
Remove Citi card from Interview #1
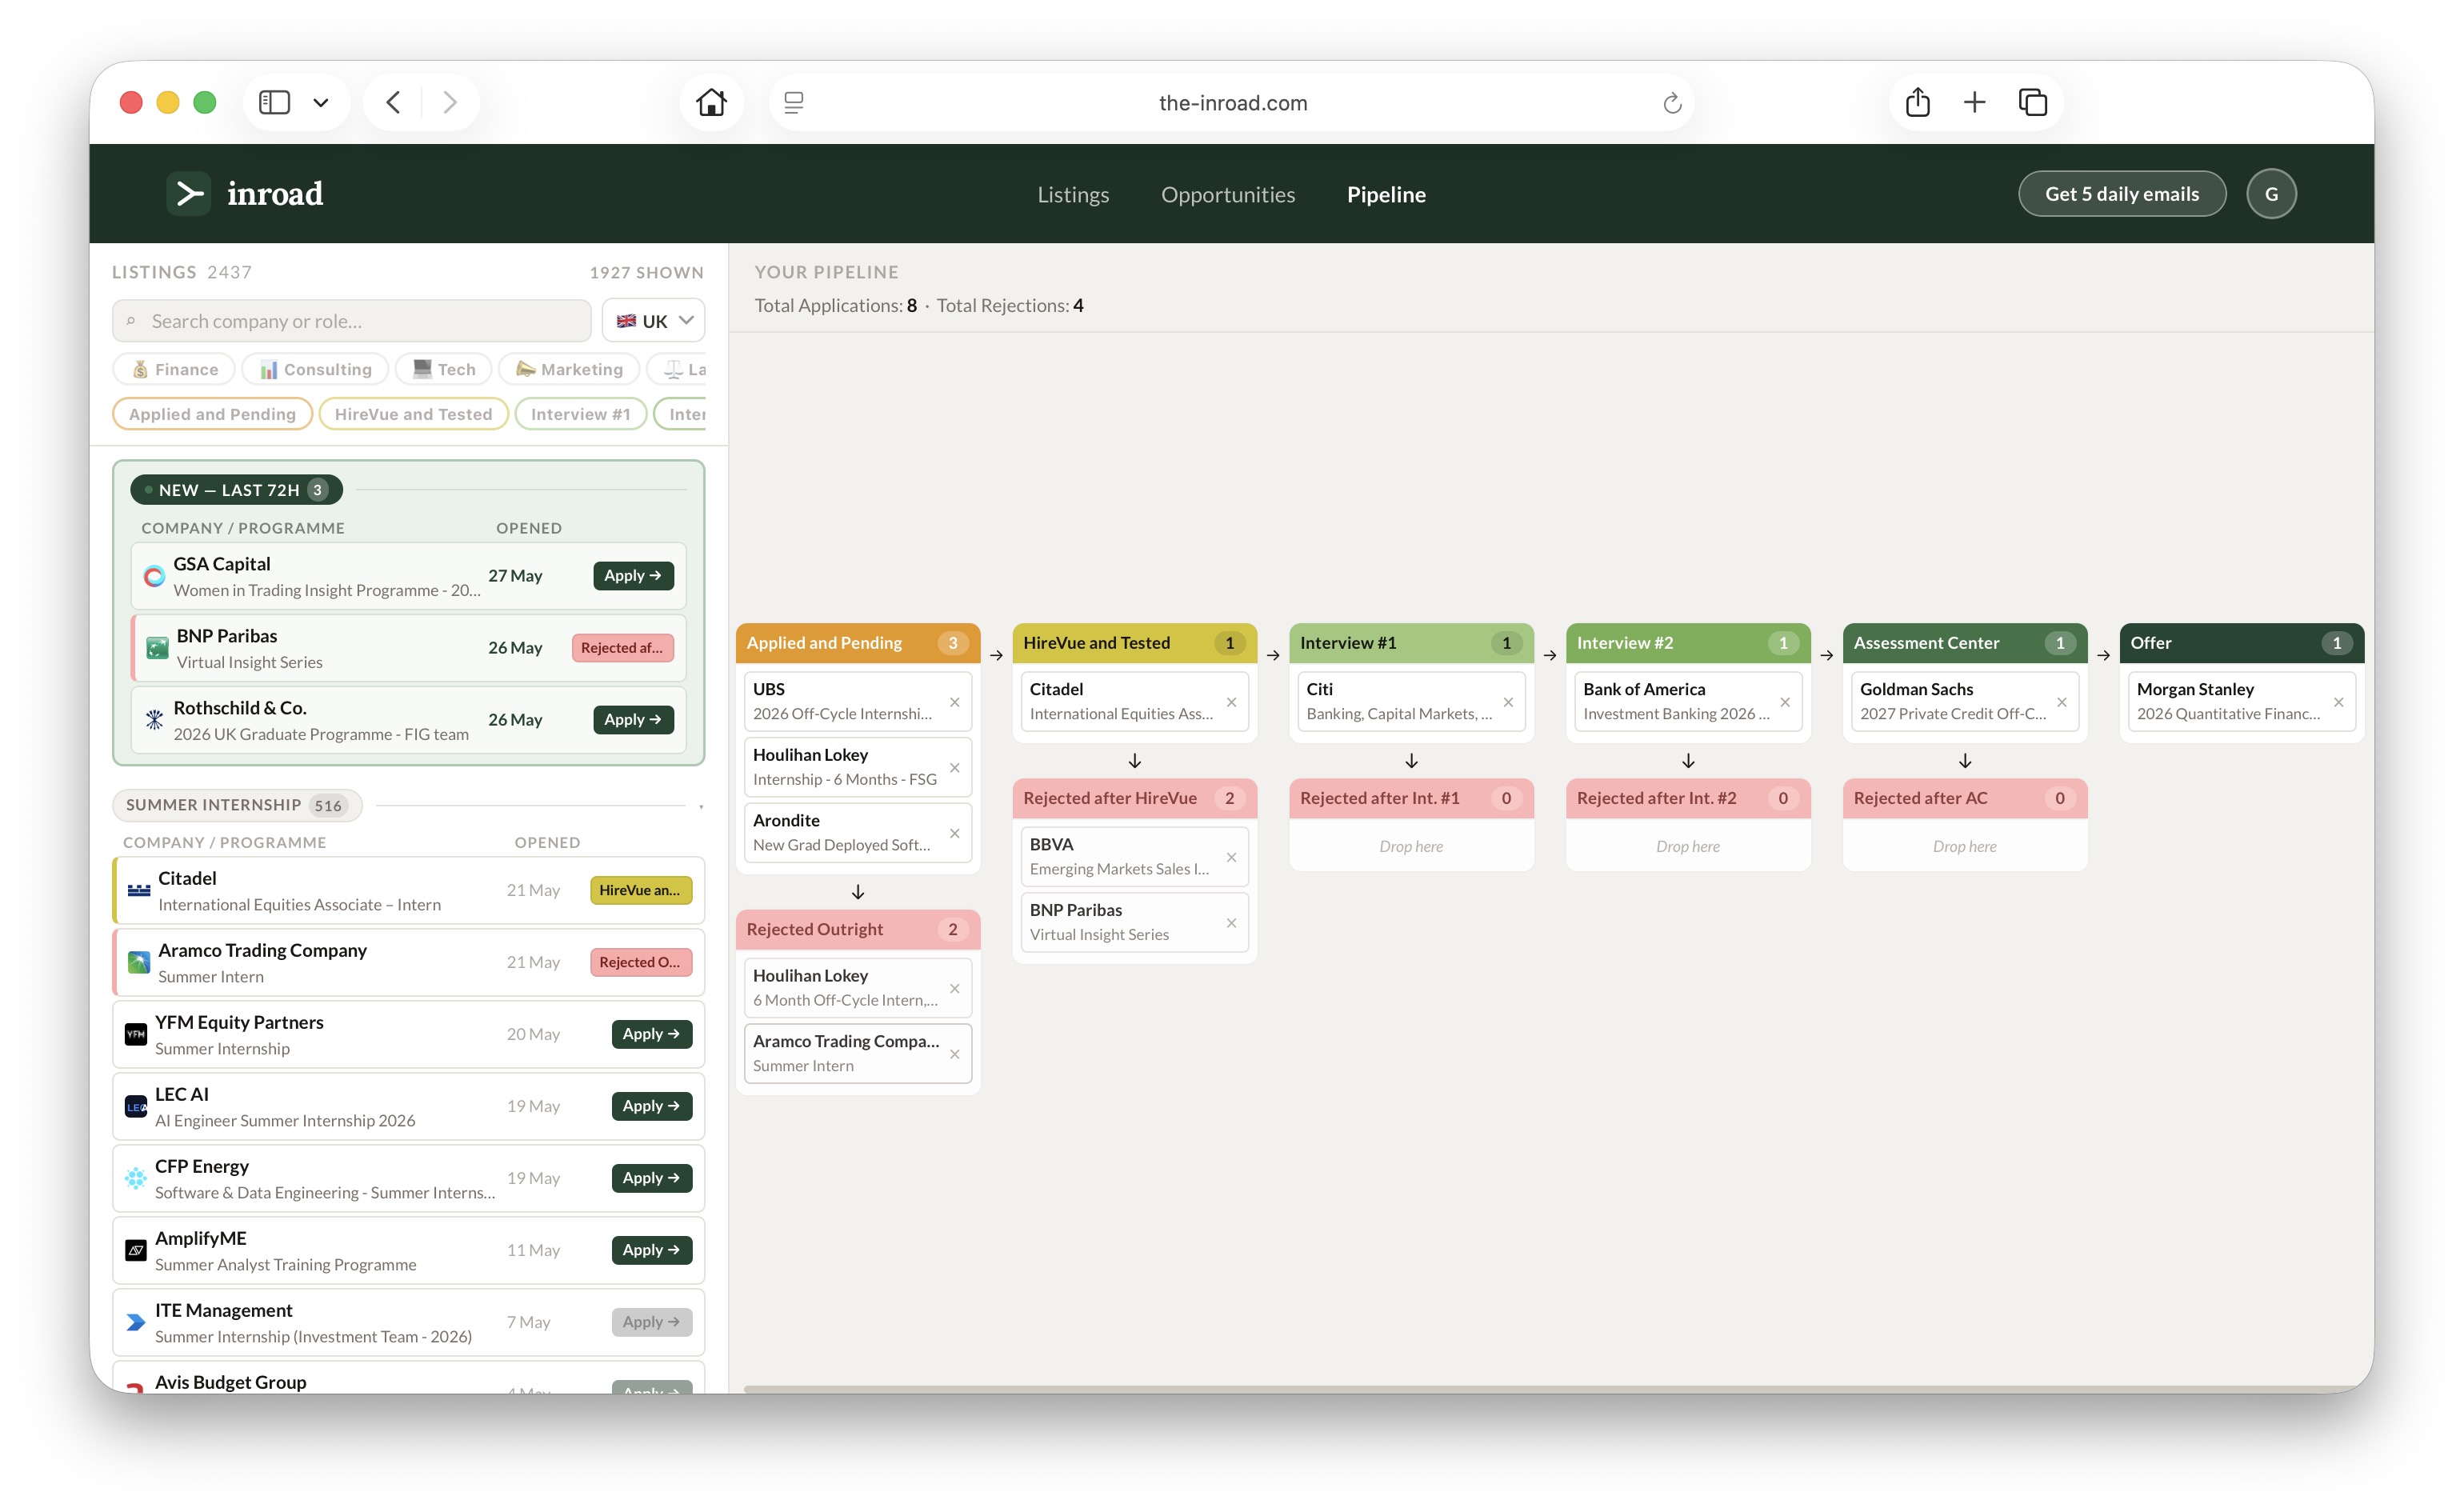(x=1508, y=702)
